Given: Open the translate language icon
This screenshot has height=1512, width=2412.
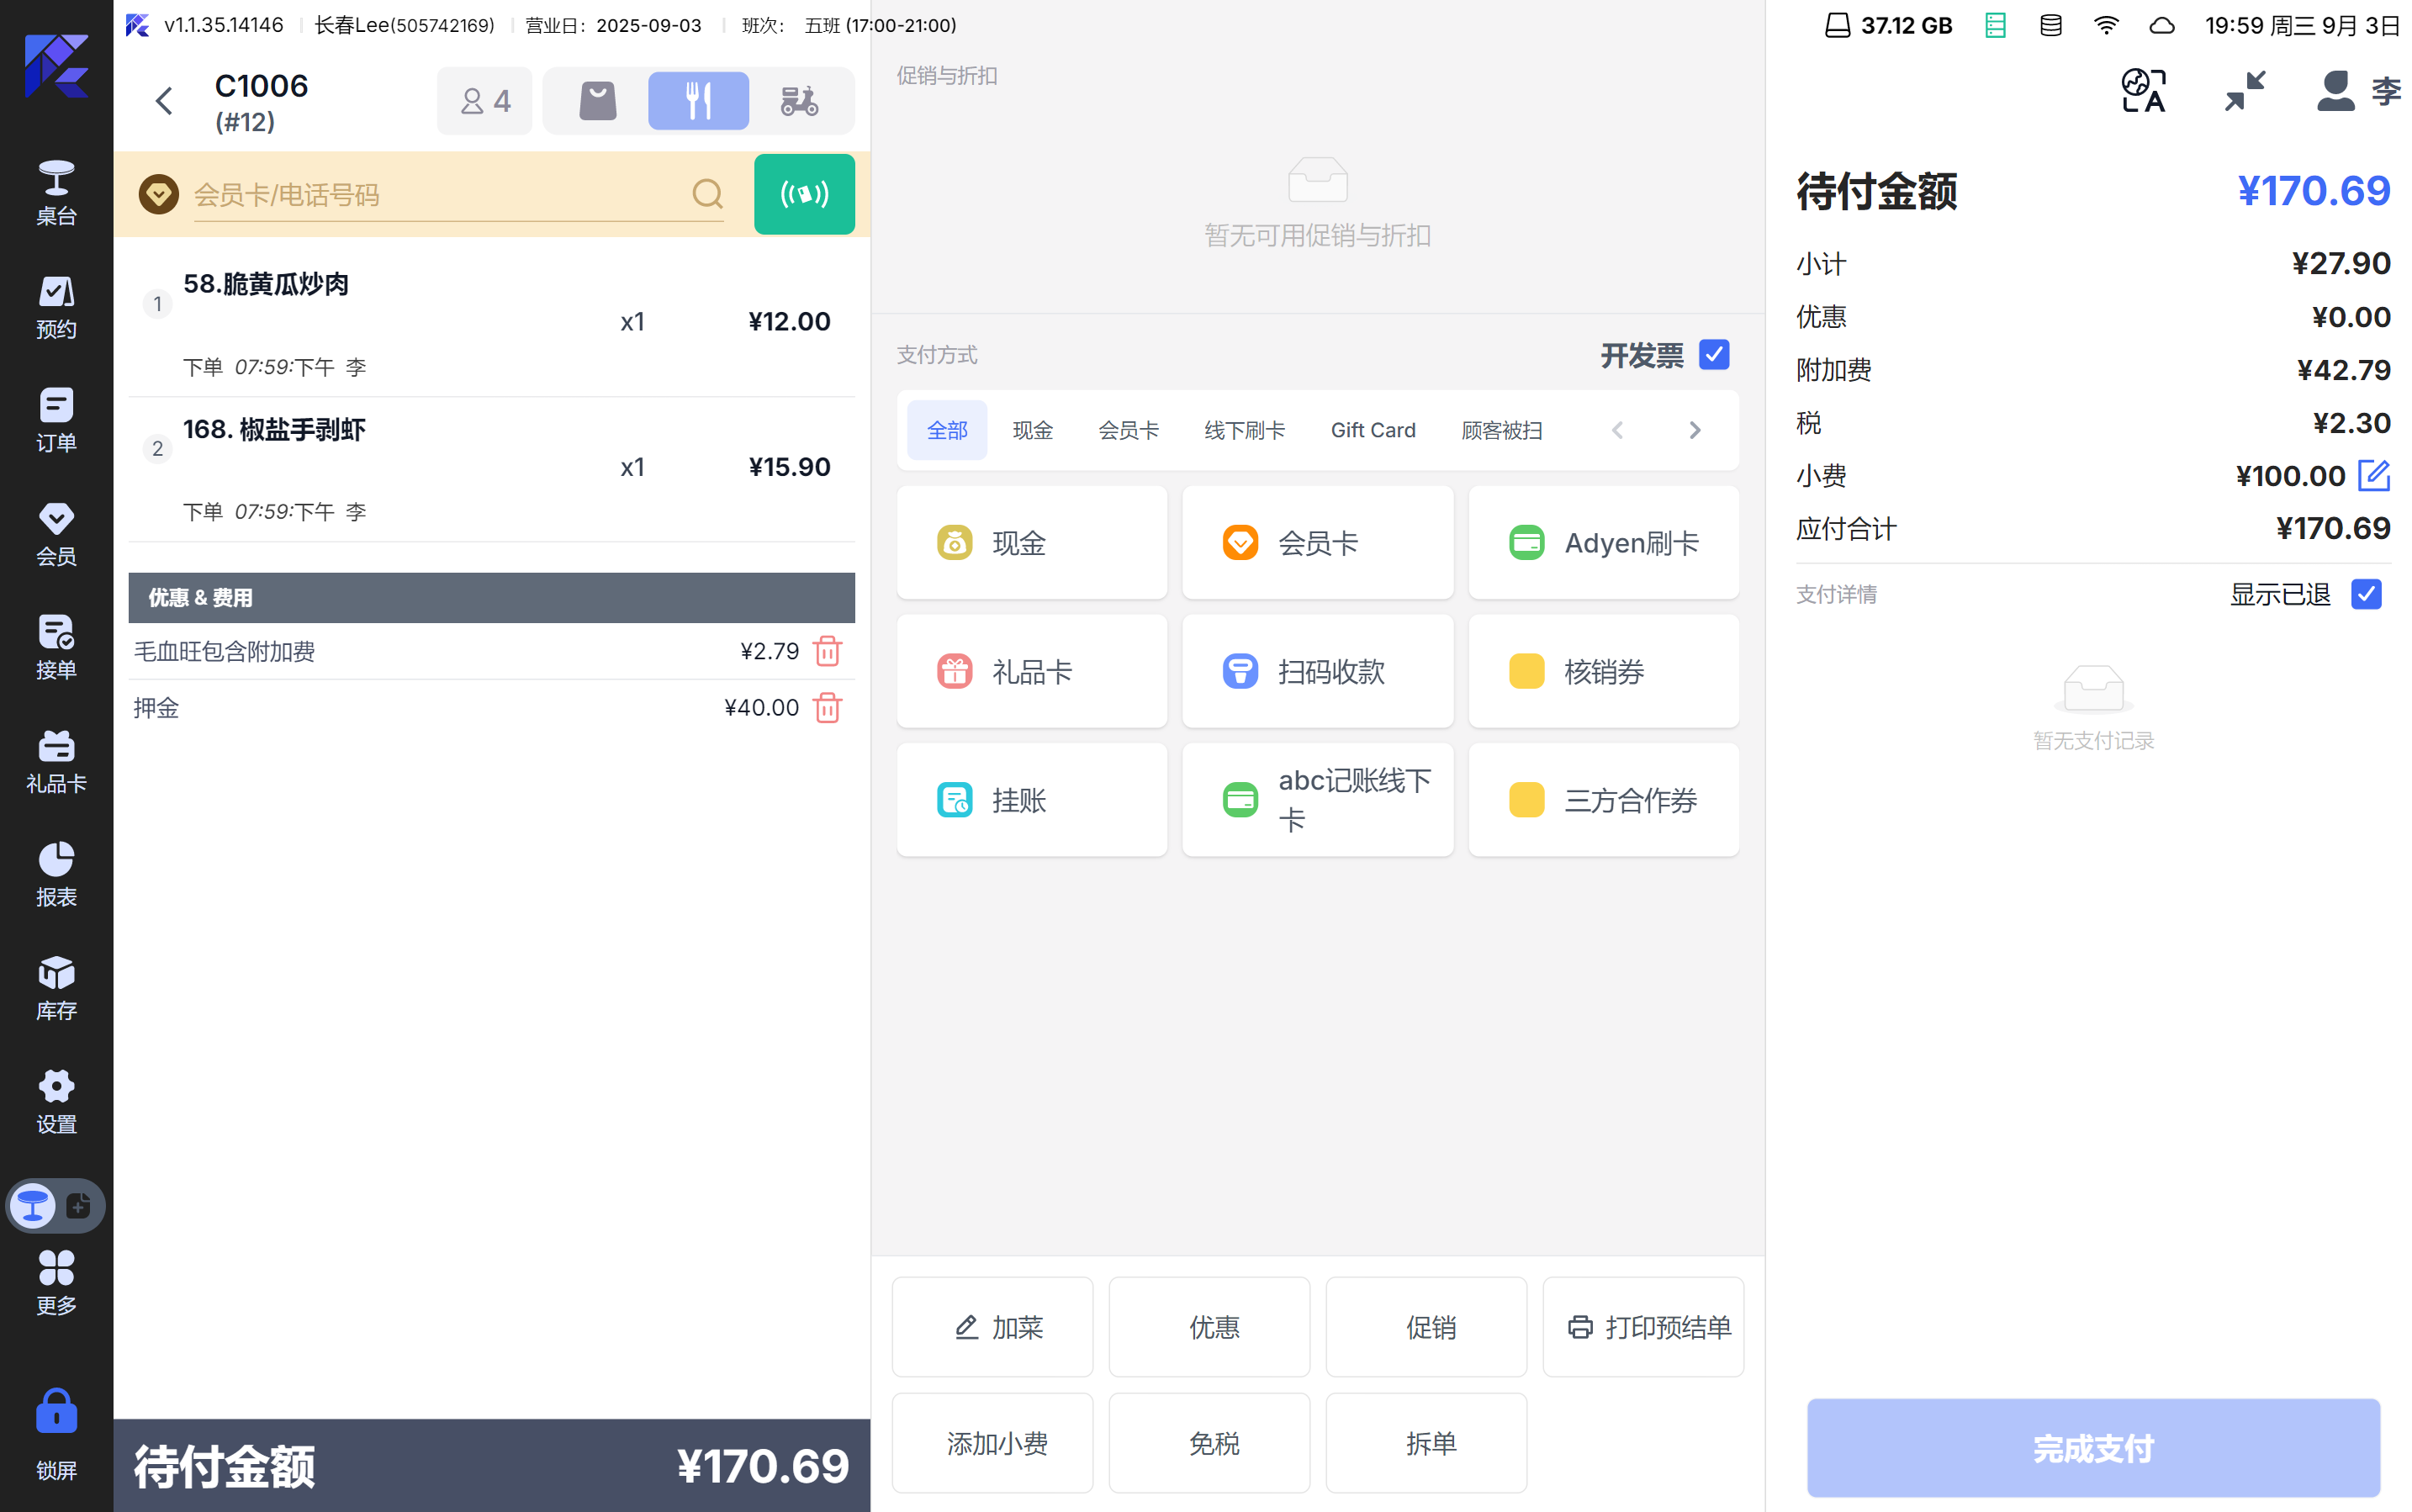Looking at the screenshot, I should 2143,91.
